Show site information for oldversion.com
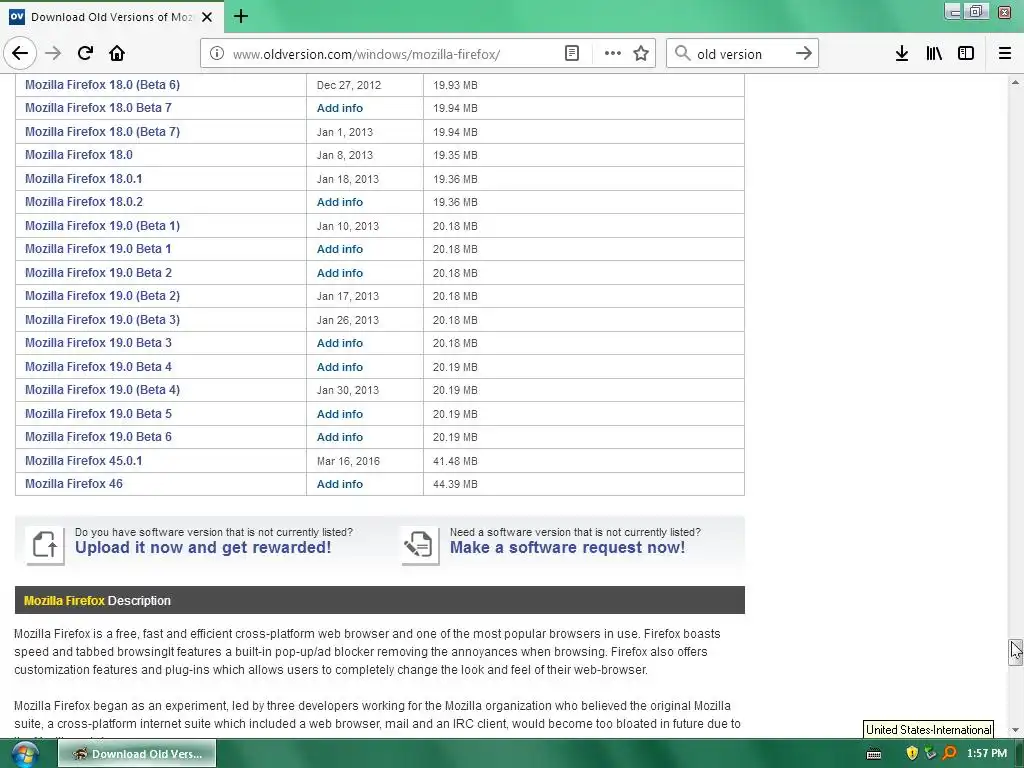The height and width of the screenshot is (768, 1024). coord(217,54)
